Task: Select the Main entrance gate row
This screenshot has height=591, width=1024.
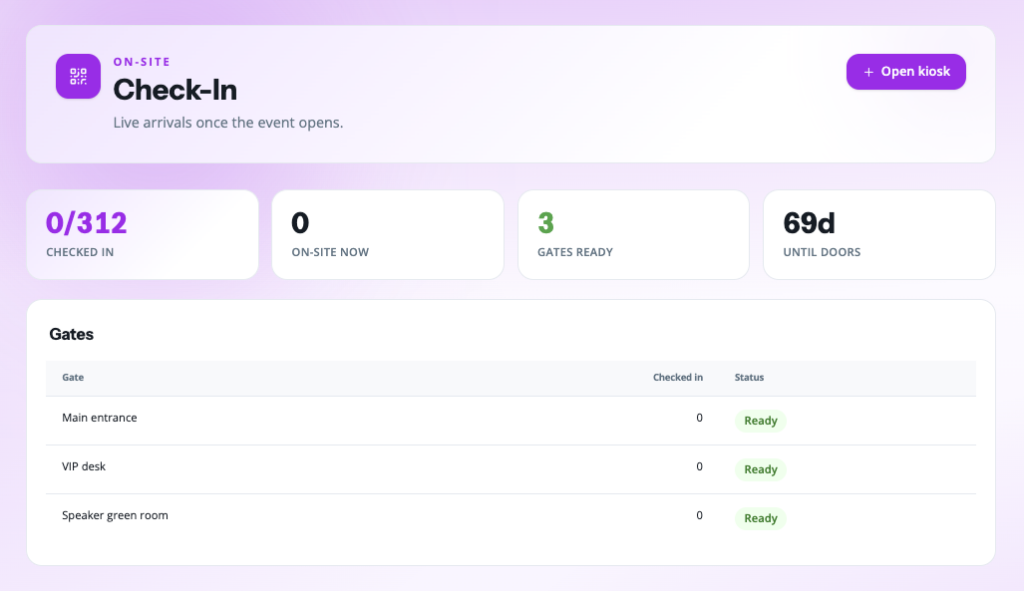Action: click(x=511, y=421)
